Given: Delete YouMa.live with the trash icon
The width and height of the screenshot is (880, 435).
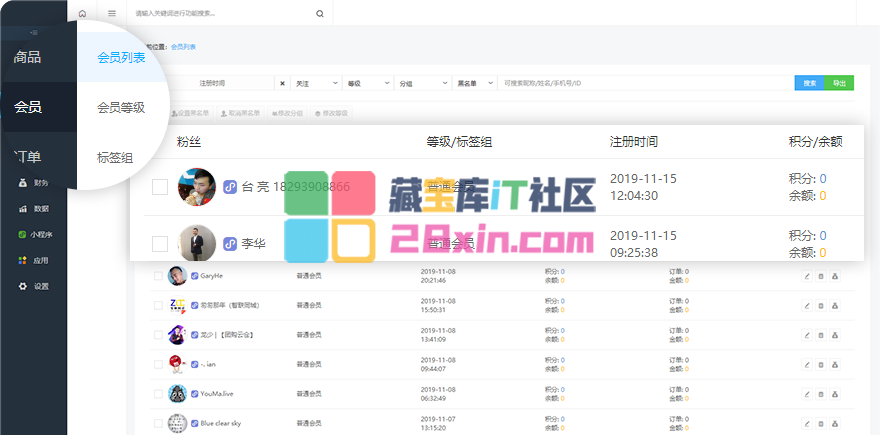Looking at the screenshot, I should click(821, 394).
